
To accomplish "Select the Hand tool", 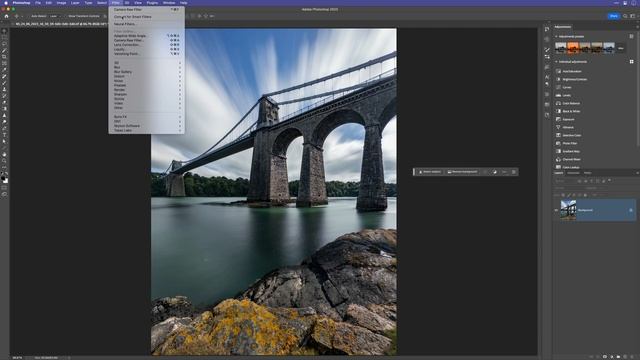I will click(4, 155).
